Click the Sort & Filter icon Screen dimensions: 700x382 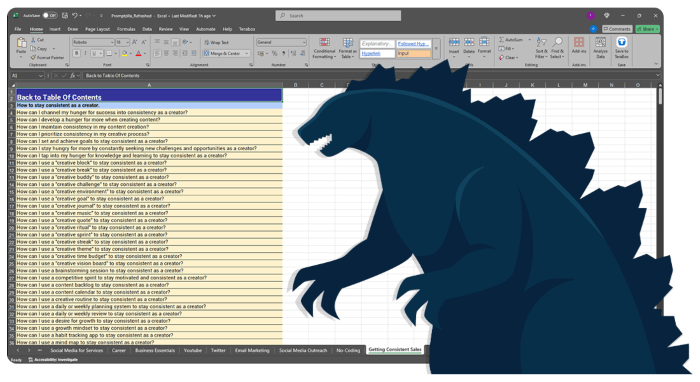[x=541, y=43]
